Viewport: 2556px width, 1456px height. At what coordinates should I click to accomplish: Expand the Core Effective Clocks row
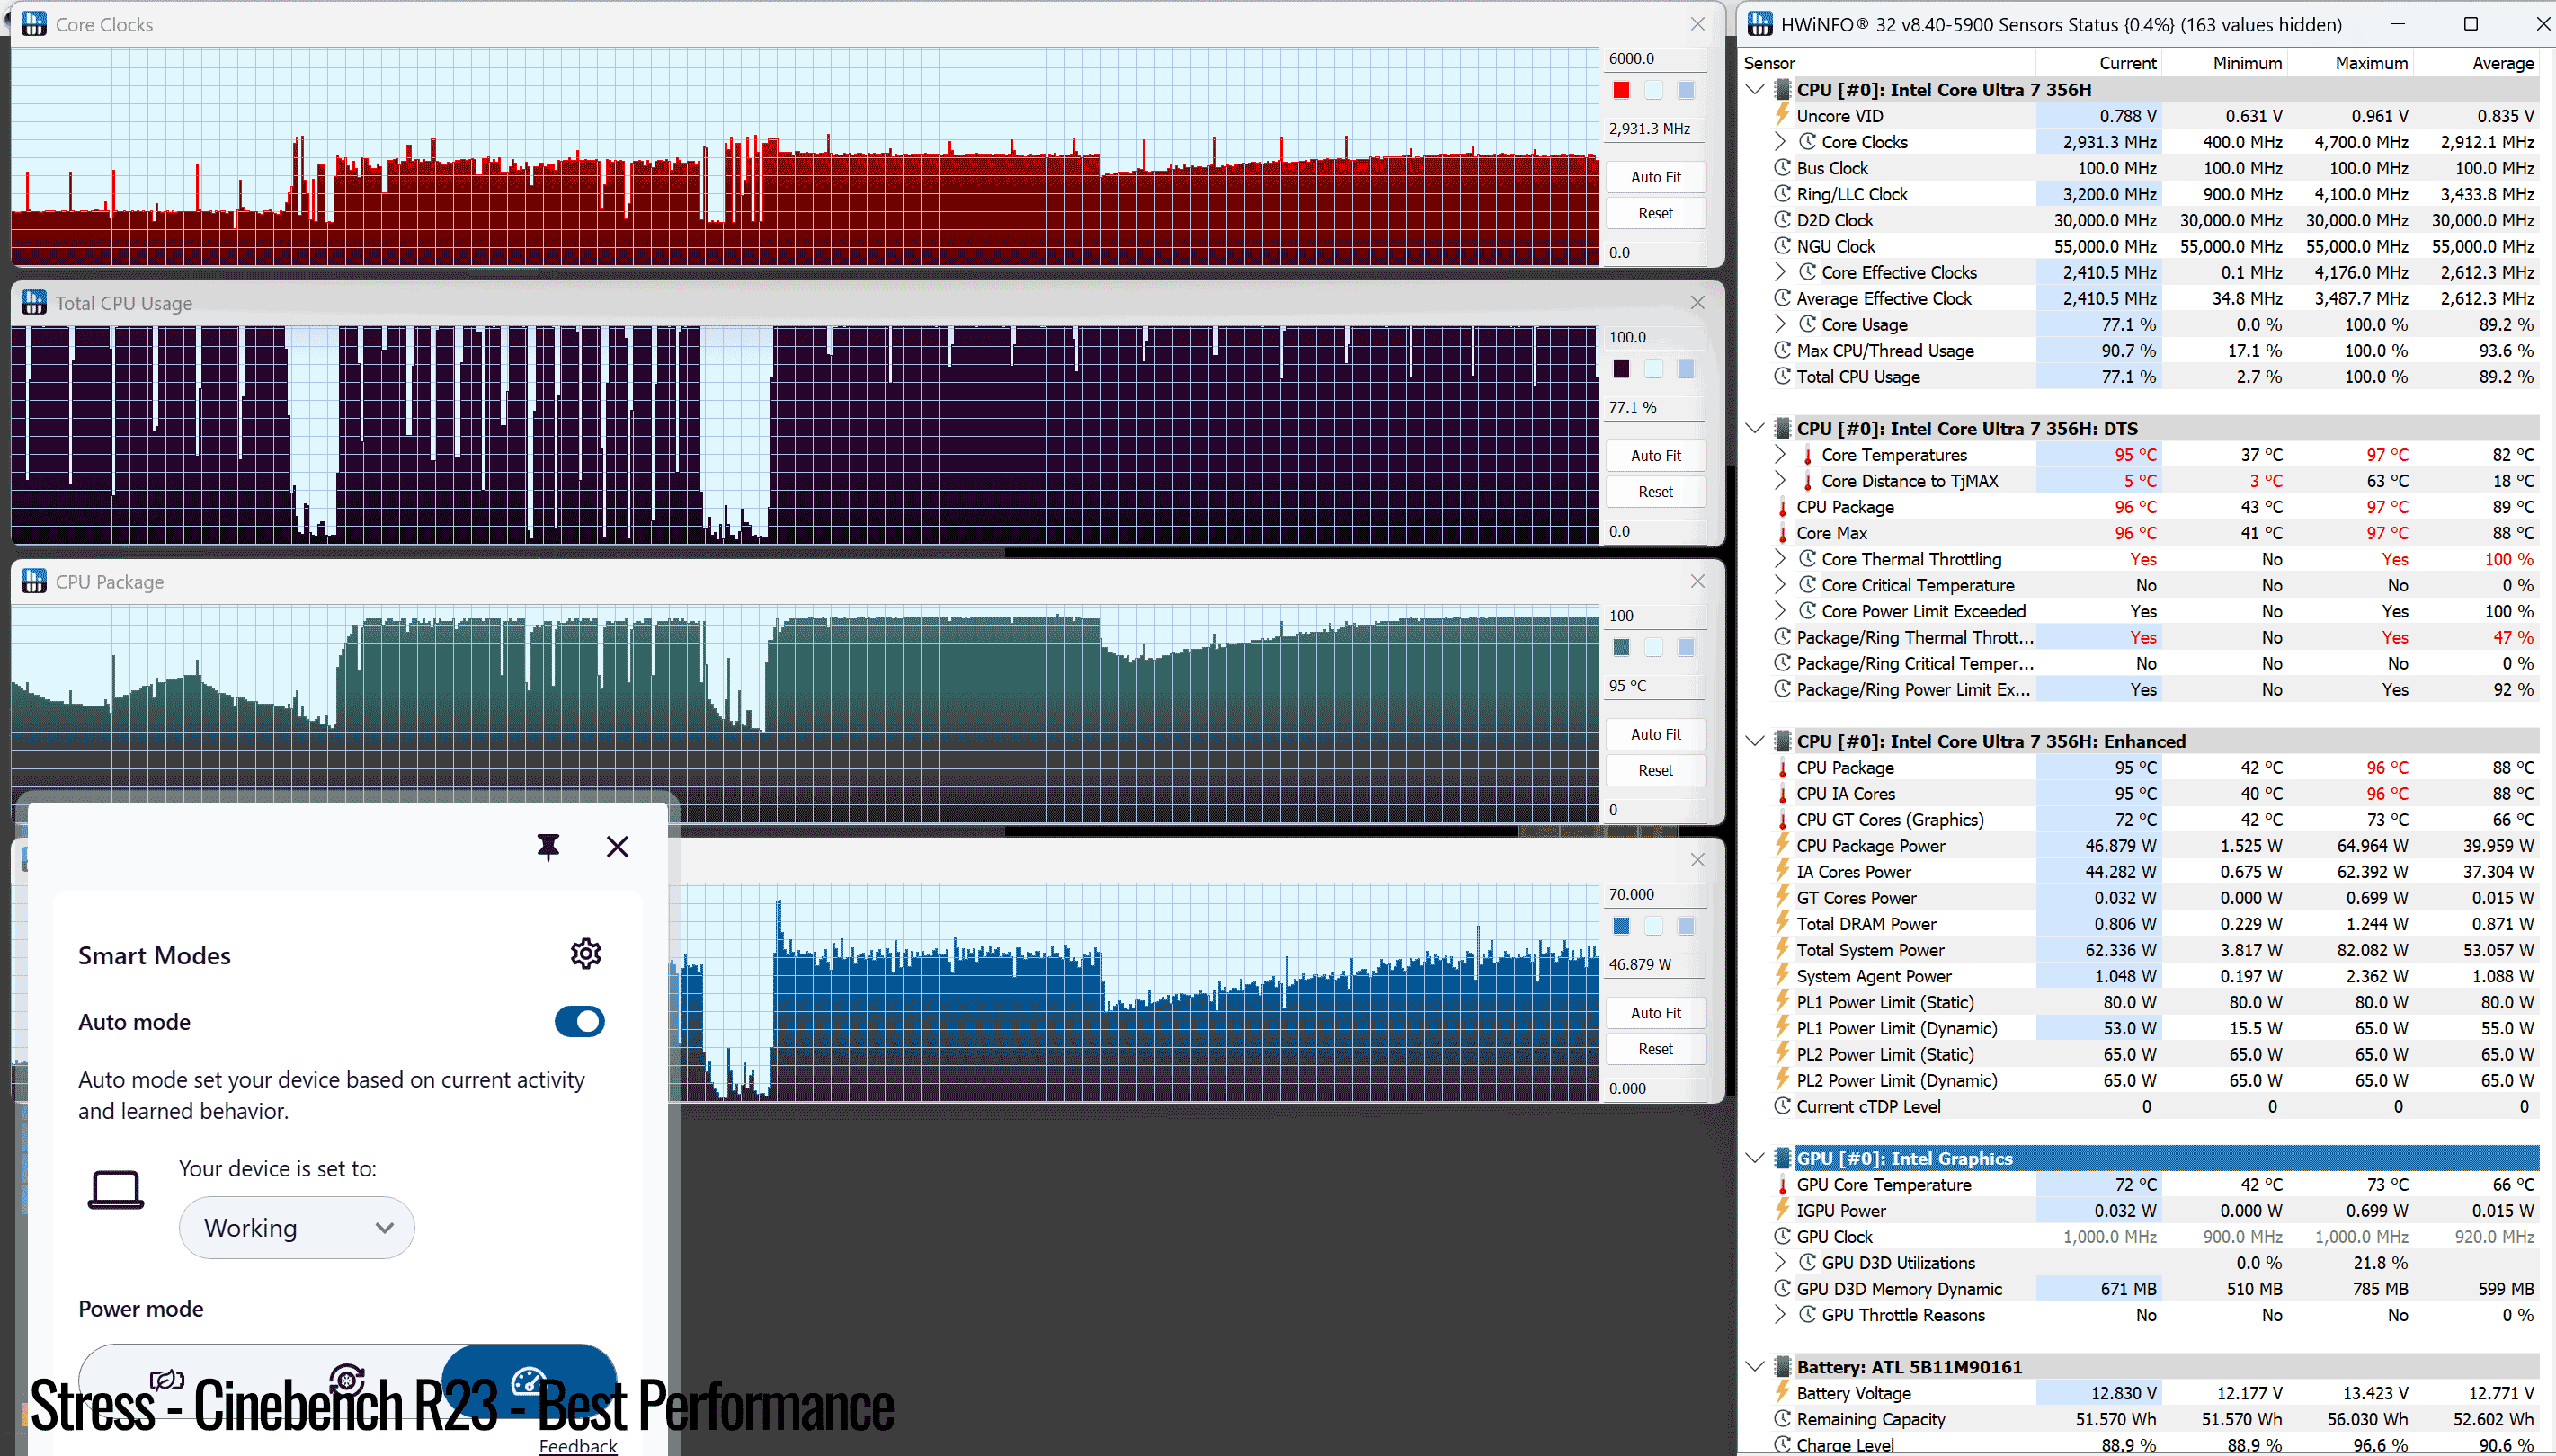click(1780, 272)
